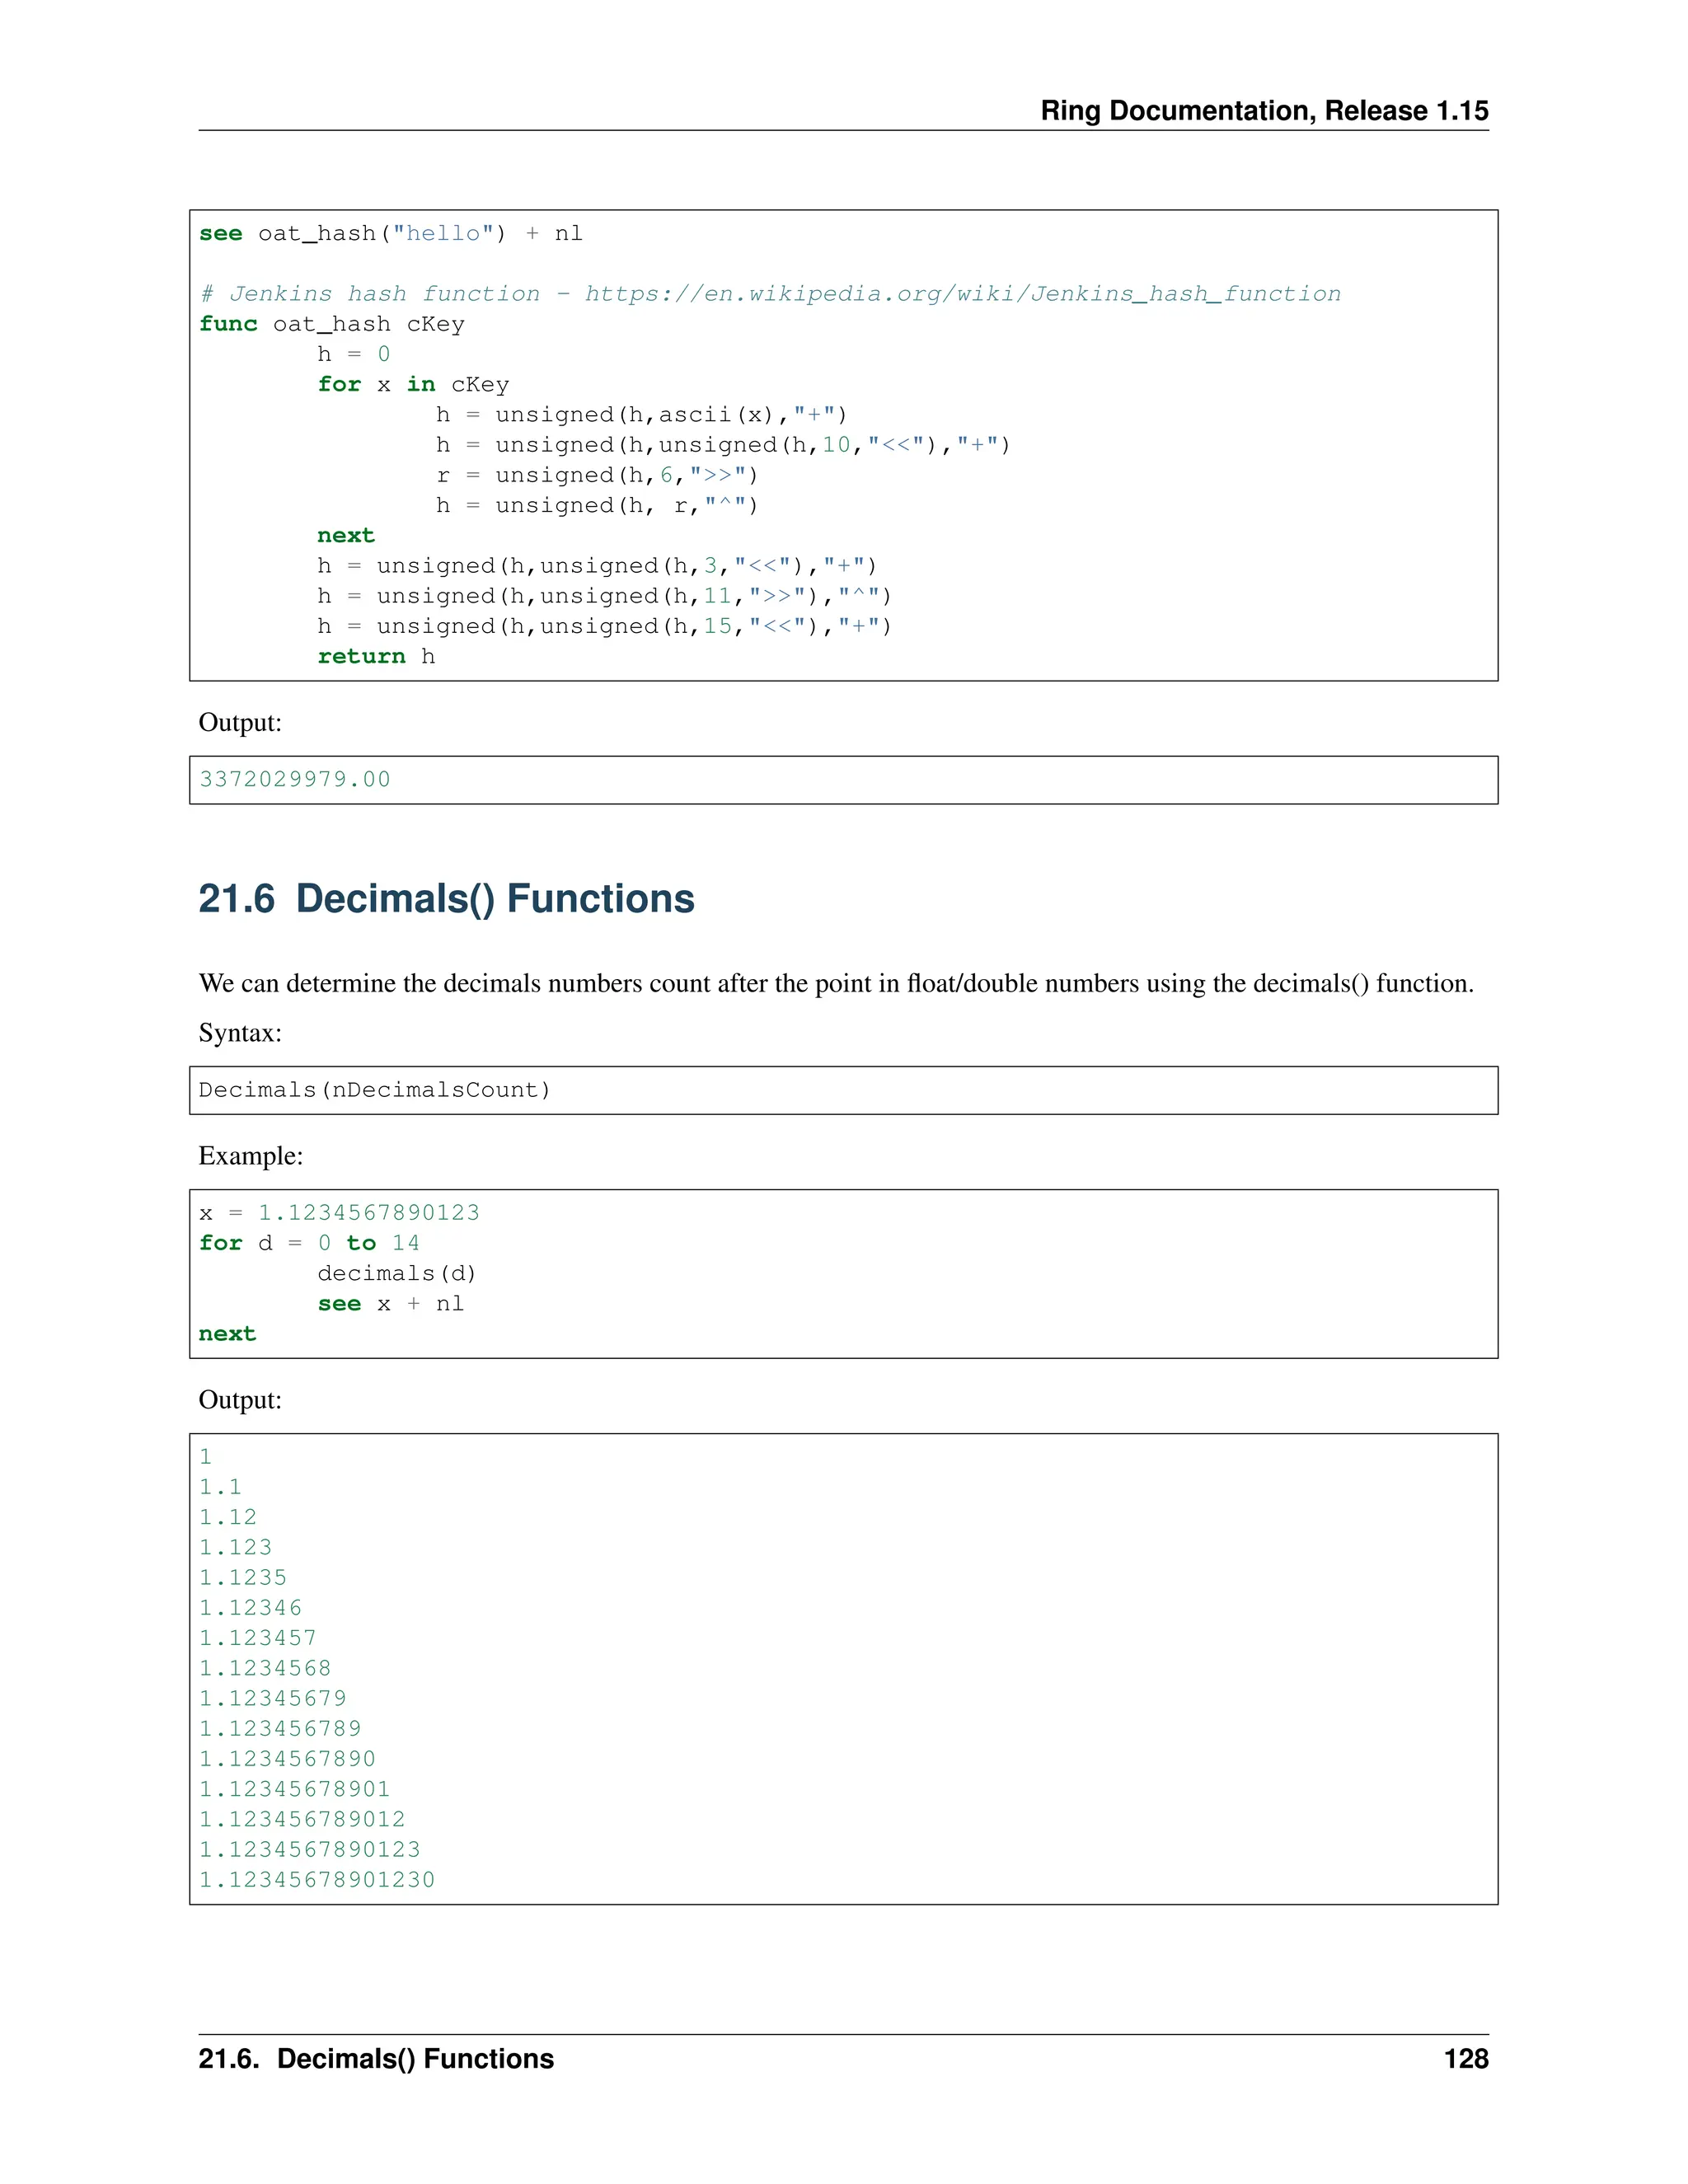Click the Example: label
The height and width of the screenshot is (2184, 1688).
click(250, 1156)
